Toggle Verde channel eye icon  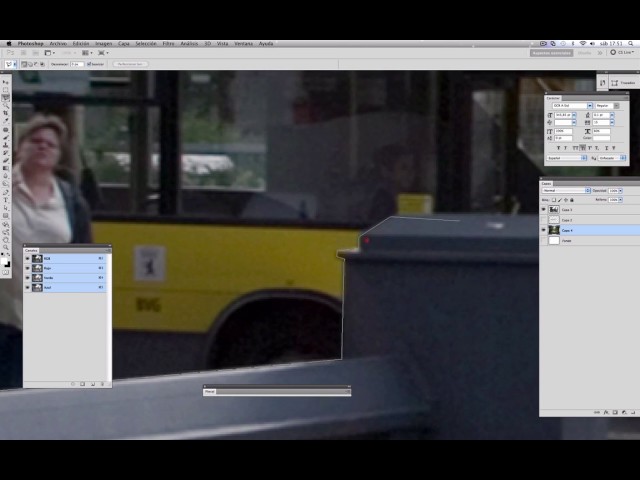click(27, 278)
